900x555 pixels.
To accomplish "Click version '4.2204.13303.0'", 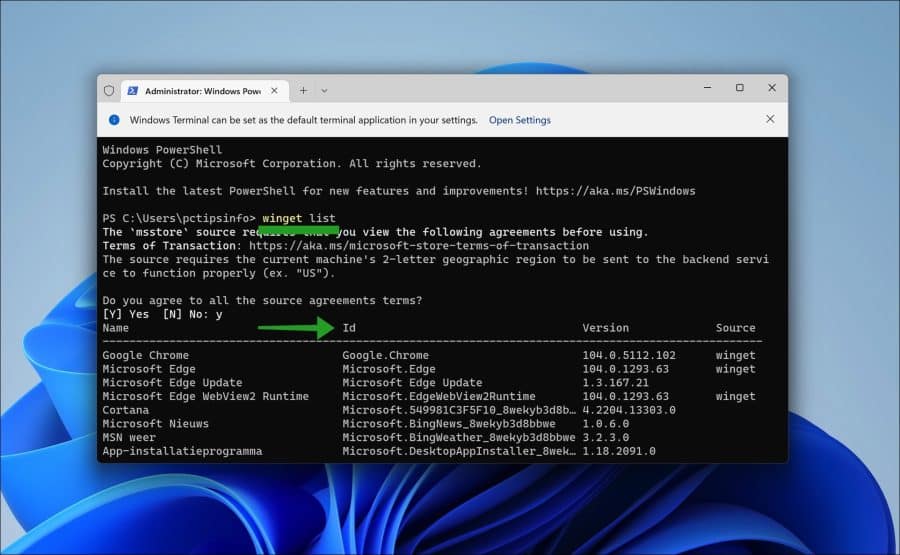I will click(629, 410).
